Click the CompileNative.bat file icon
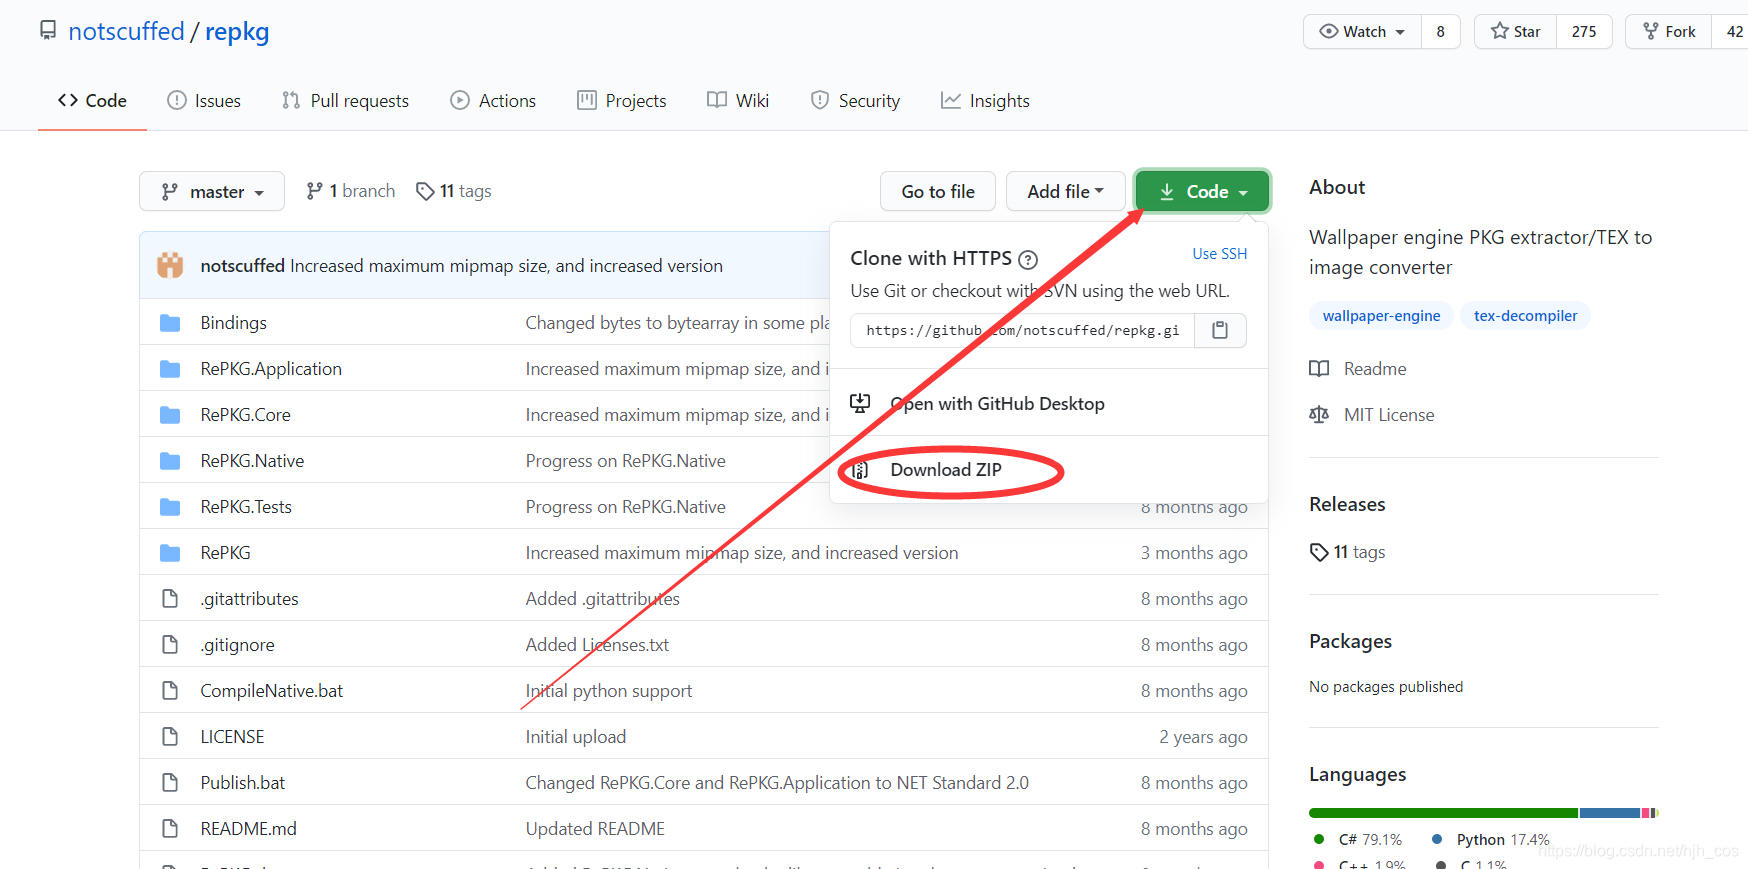Viewport: 1748px width, 869px height. [x=170, y=691]
